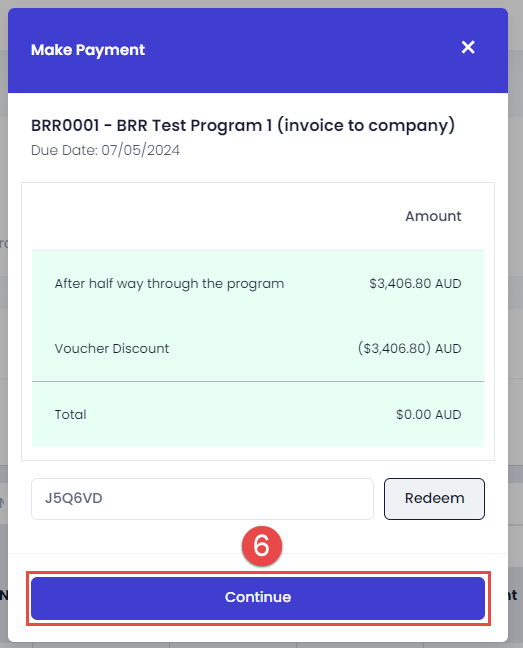Click the horizontal divider above the Total row
This screenshot has width=523, height=648.
click(258, 381)
